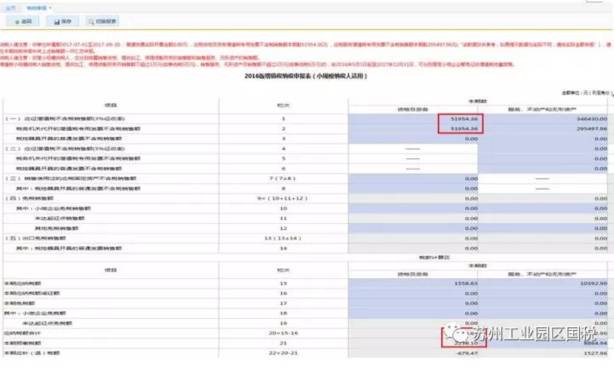Select the row 15 goods-column tax-payable cell

[413, 283]
